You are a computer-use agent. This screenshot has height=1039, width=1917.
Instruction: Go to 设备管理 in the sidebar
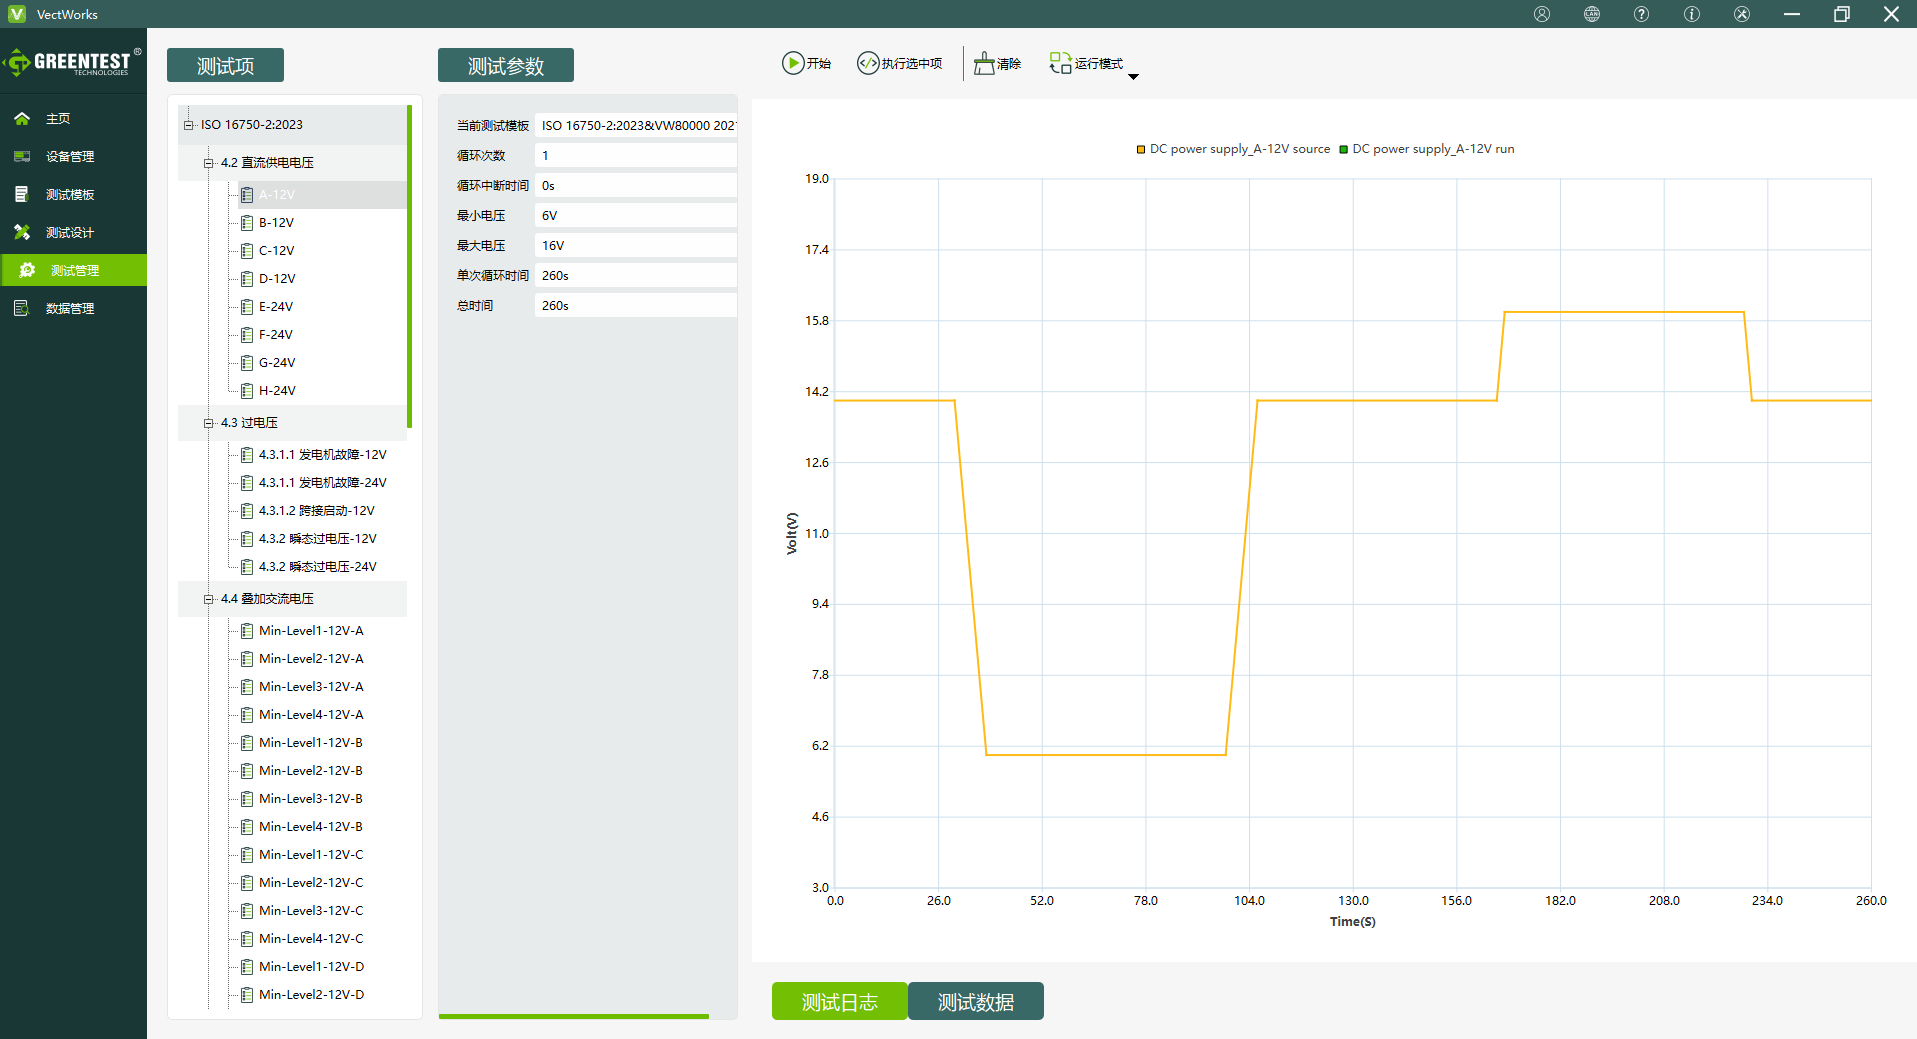[70, 156]
